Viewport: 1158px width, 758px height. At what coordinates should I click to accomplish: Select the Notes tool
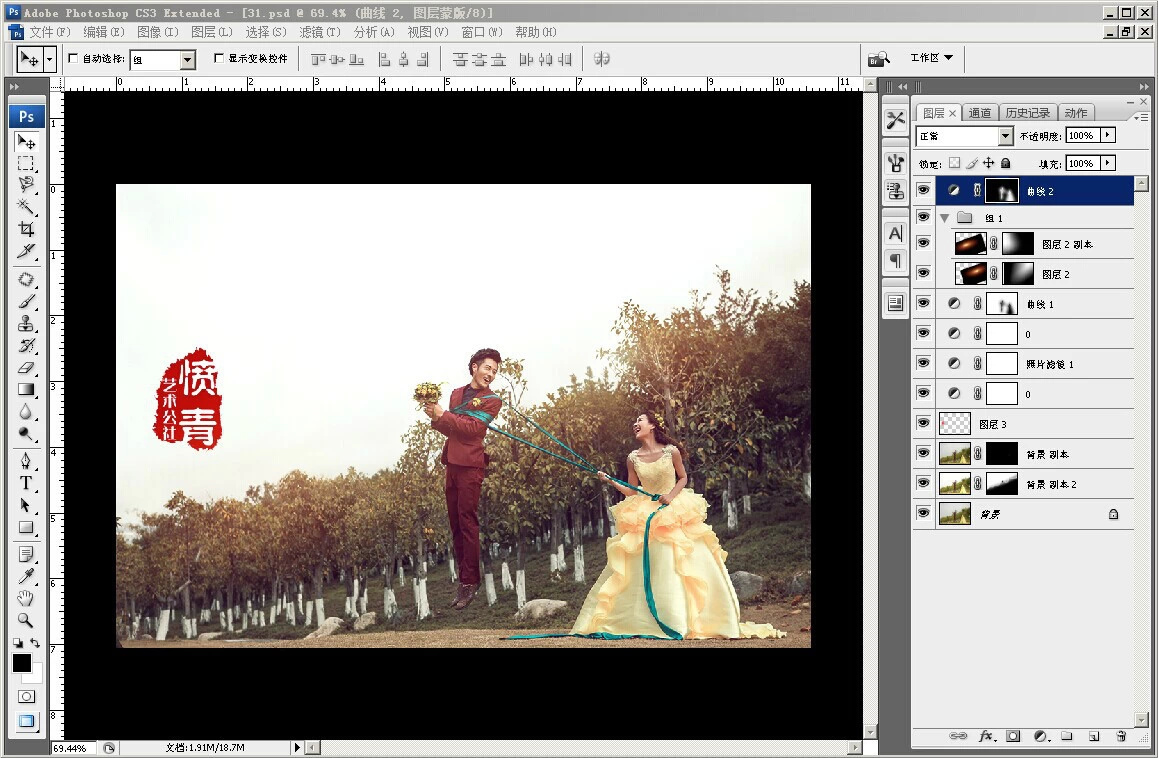point(26,554)
